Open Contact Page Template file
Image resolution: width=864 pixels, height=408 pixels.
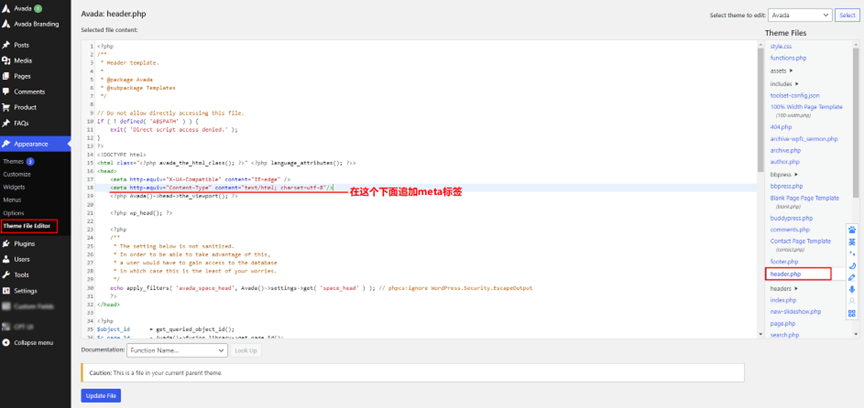pyautogui.click(x=800, y=241)
